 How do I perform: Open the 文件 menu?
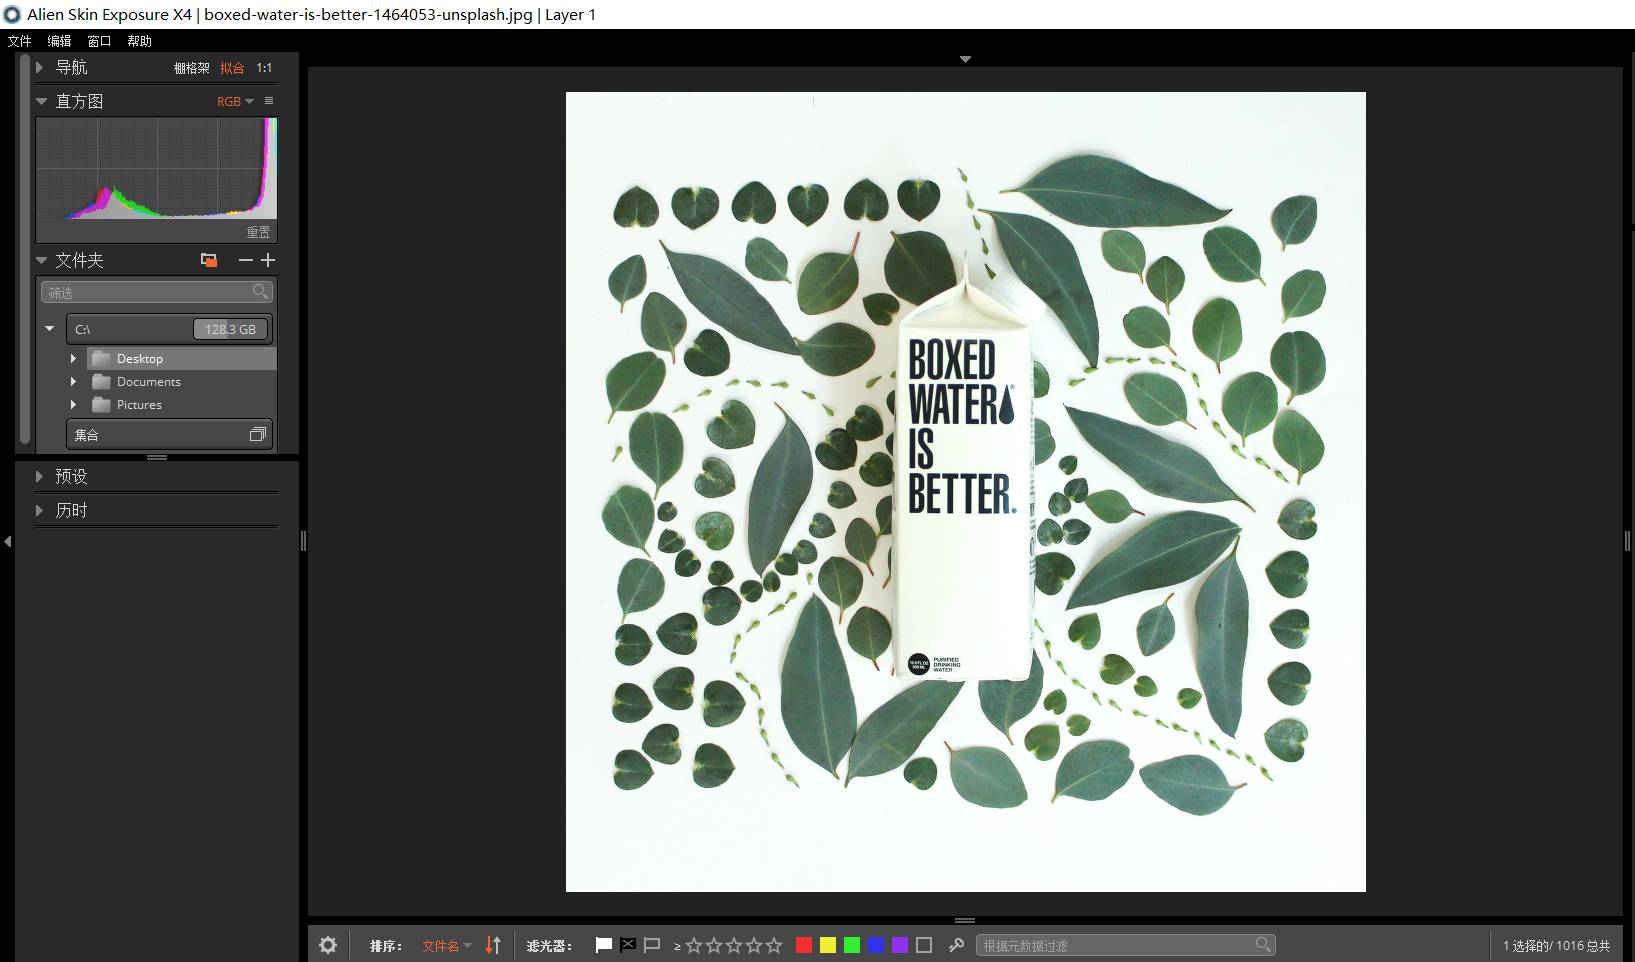point(20,41)
